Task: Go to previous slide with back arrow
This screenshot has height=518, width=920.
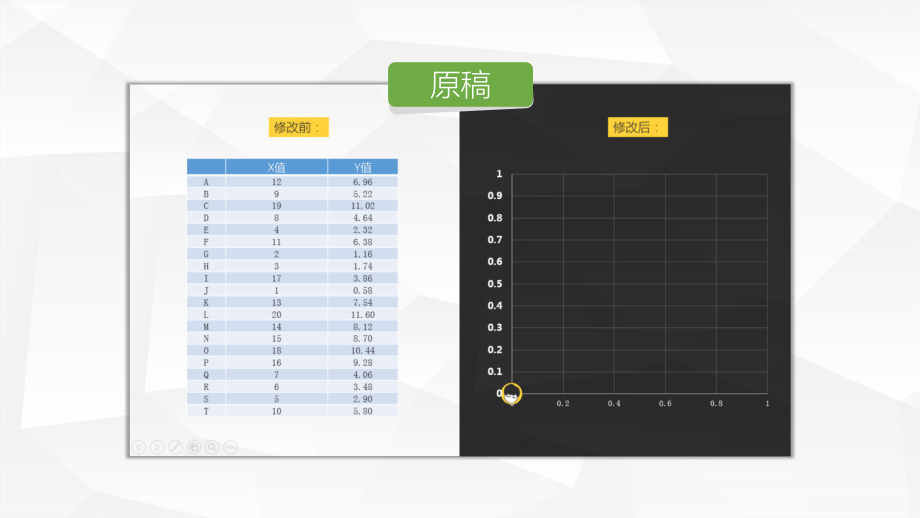Action: tap(139, 447)
